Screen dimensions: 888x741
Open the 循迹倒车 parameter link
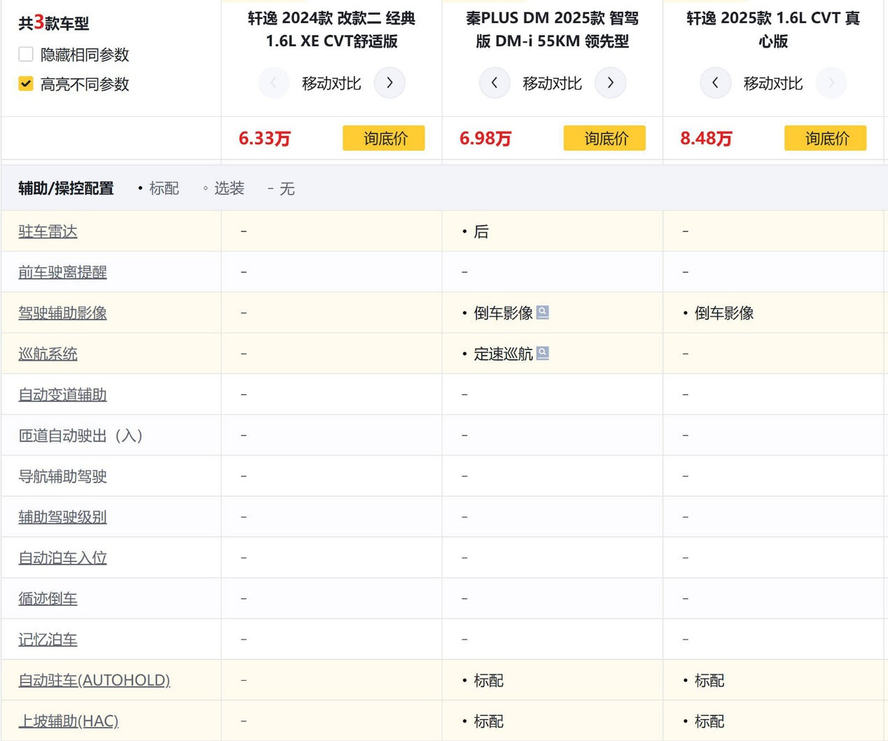48,598
